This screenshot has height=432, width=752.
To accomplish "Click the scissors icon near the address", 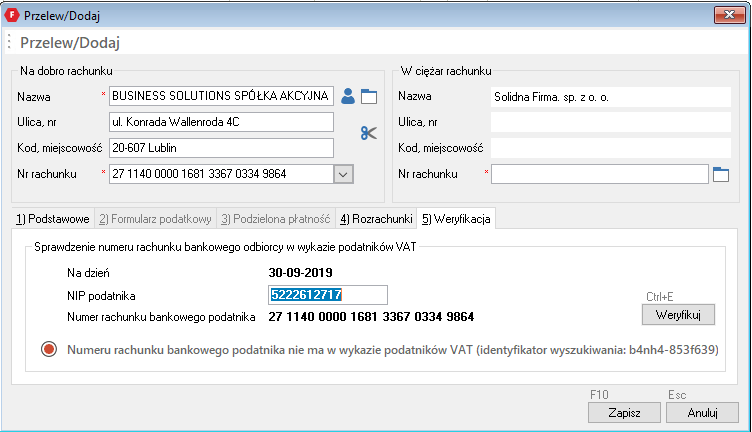I will point(369,133).
